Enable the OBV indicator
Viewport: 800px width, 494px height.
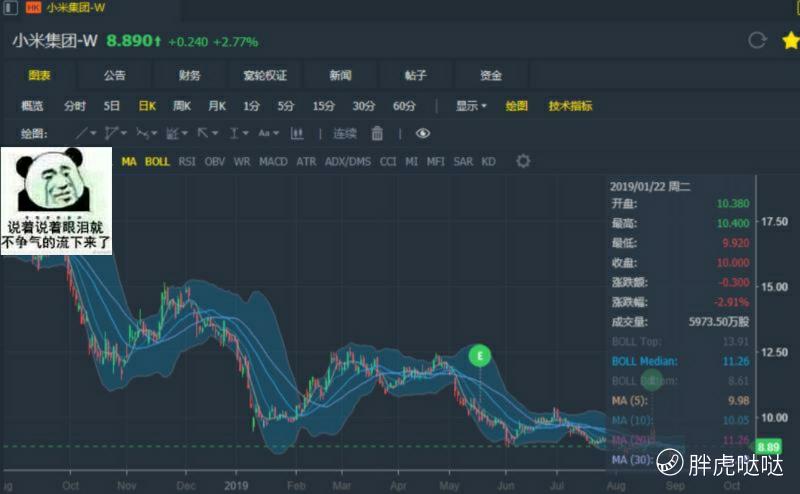pos(215,162)
